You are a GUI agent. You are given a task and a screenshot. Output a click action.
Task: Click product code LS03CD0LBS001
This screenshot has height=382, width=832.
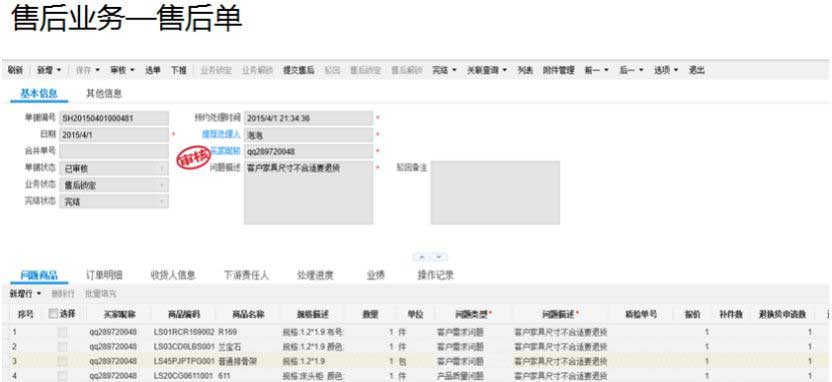click(x=184, y=347)
